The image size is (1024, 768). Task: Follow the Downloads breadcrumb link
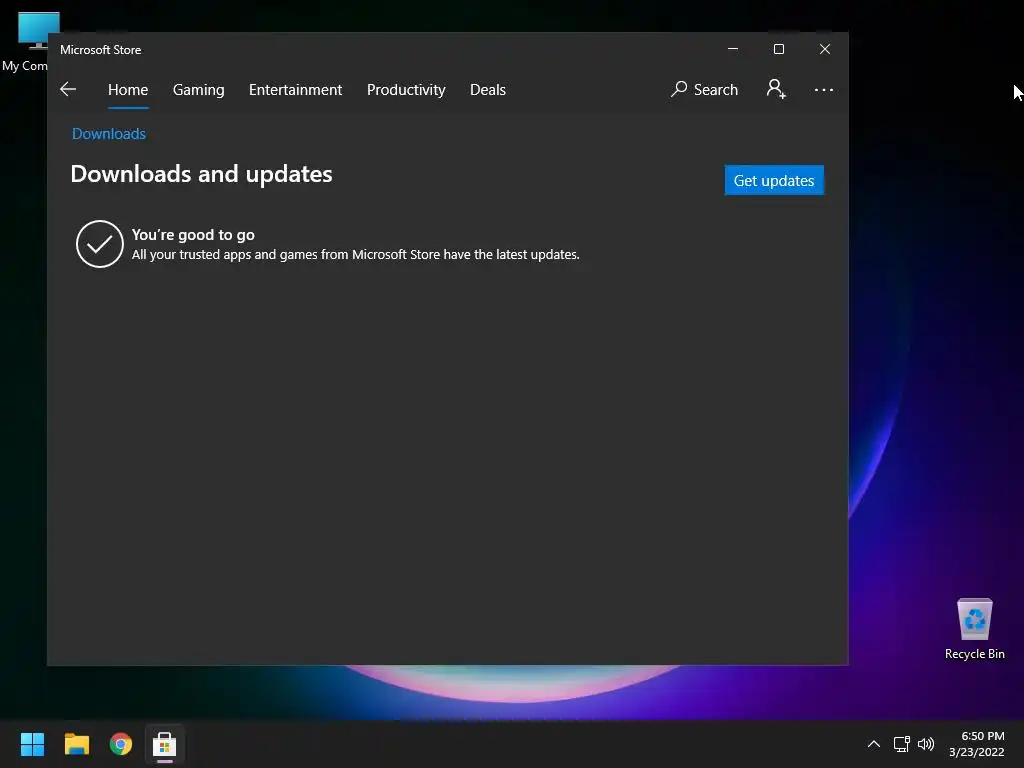point(109,134)
